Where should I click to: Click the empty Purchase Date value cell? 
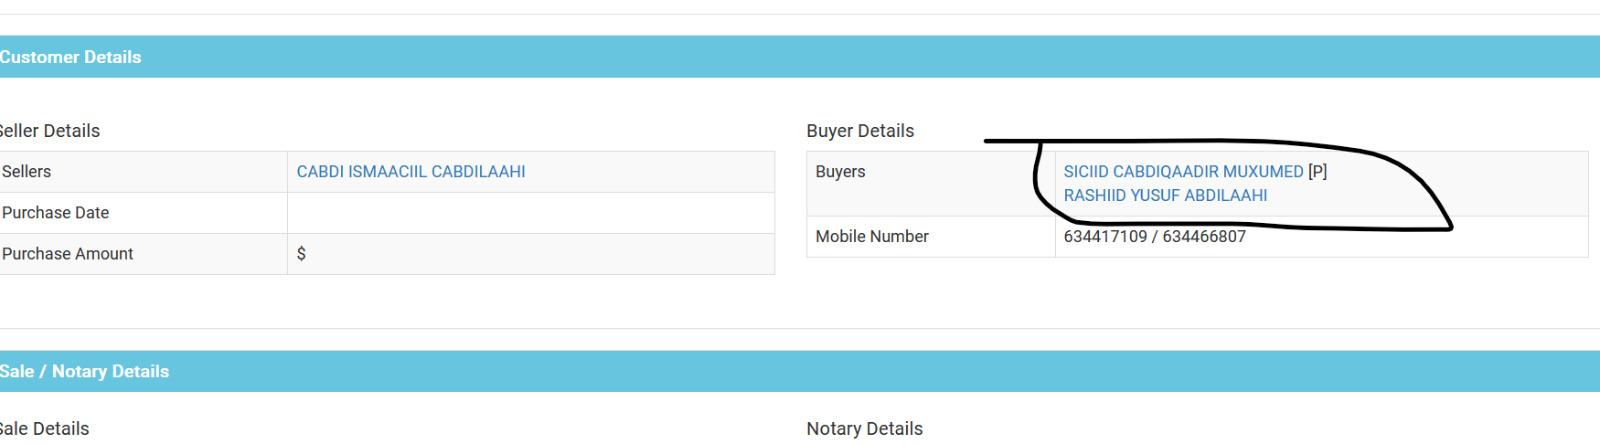coord(531,213)
